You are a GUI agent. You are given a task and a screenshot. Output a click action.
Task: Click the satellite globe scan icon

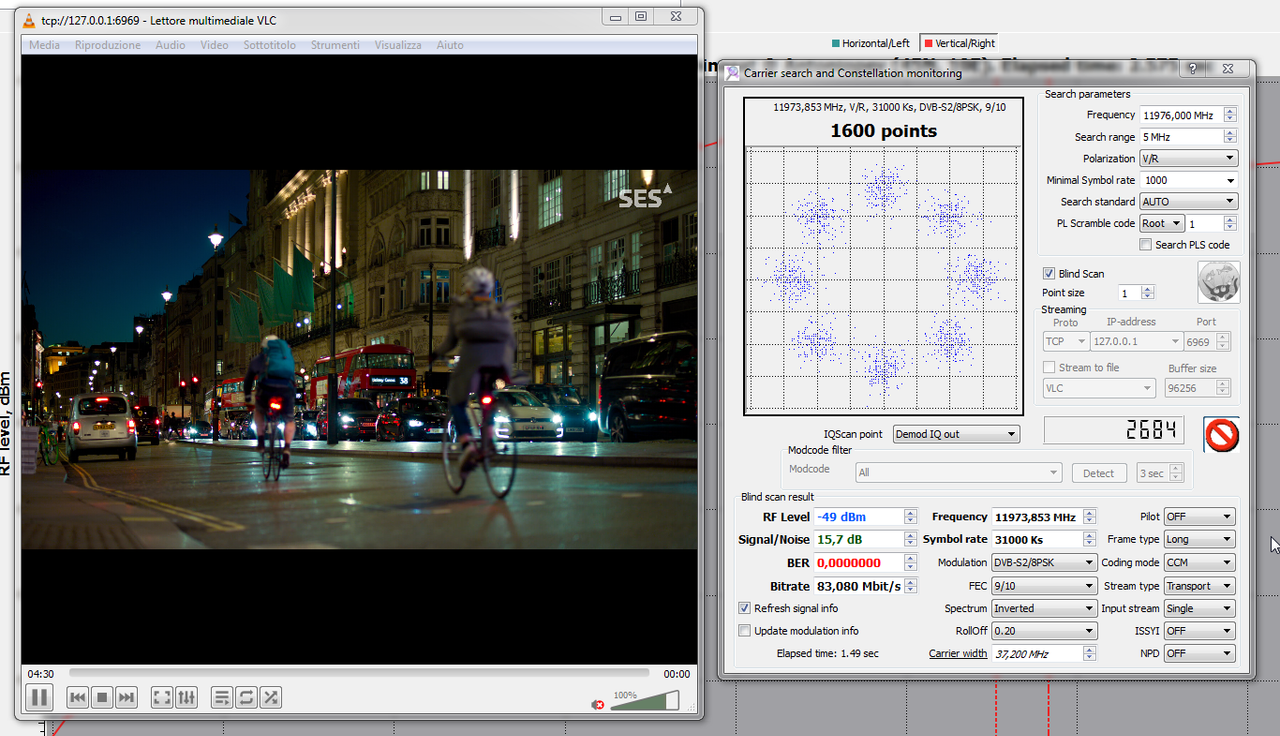1219,282
